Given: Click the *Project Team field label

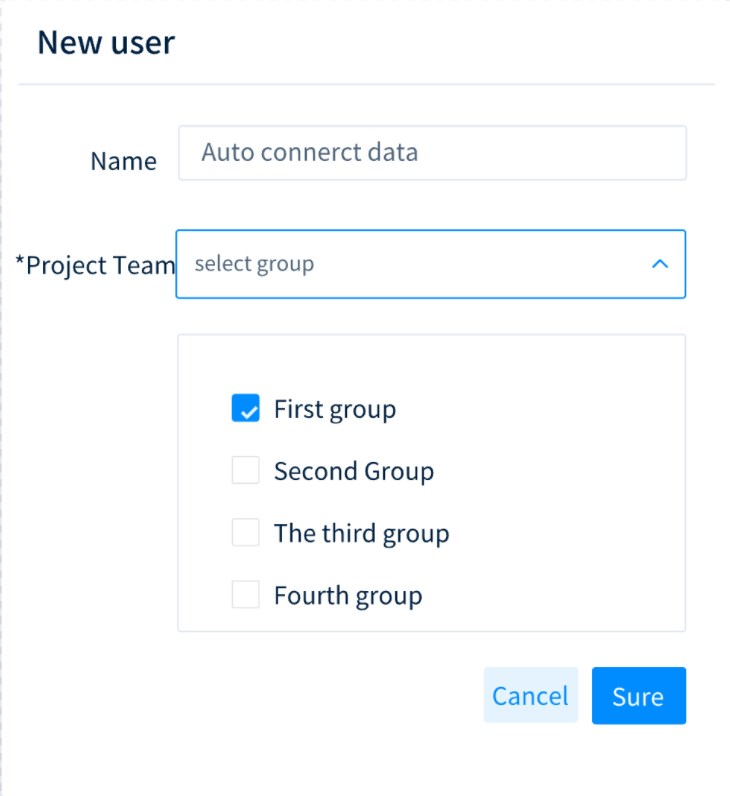Looking at the screenshot, I should tap(95, 265).
